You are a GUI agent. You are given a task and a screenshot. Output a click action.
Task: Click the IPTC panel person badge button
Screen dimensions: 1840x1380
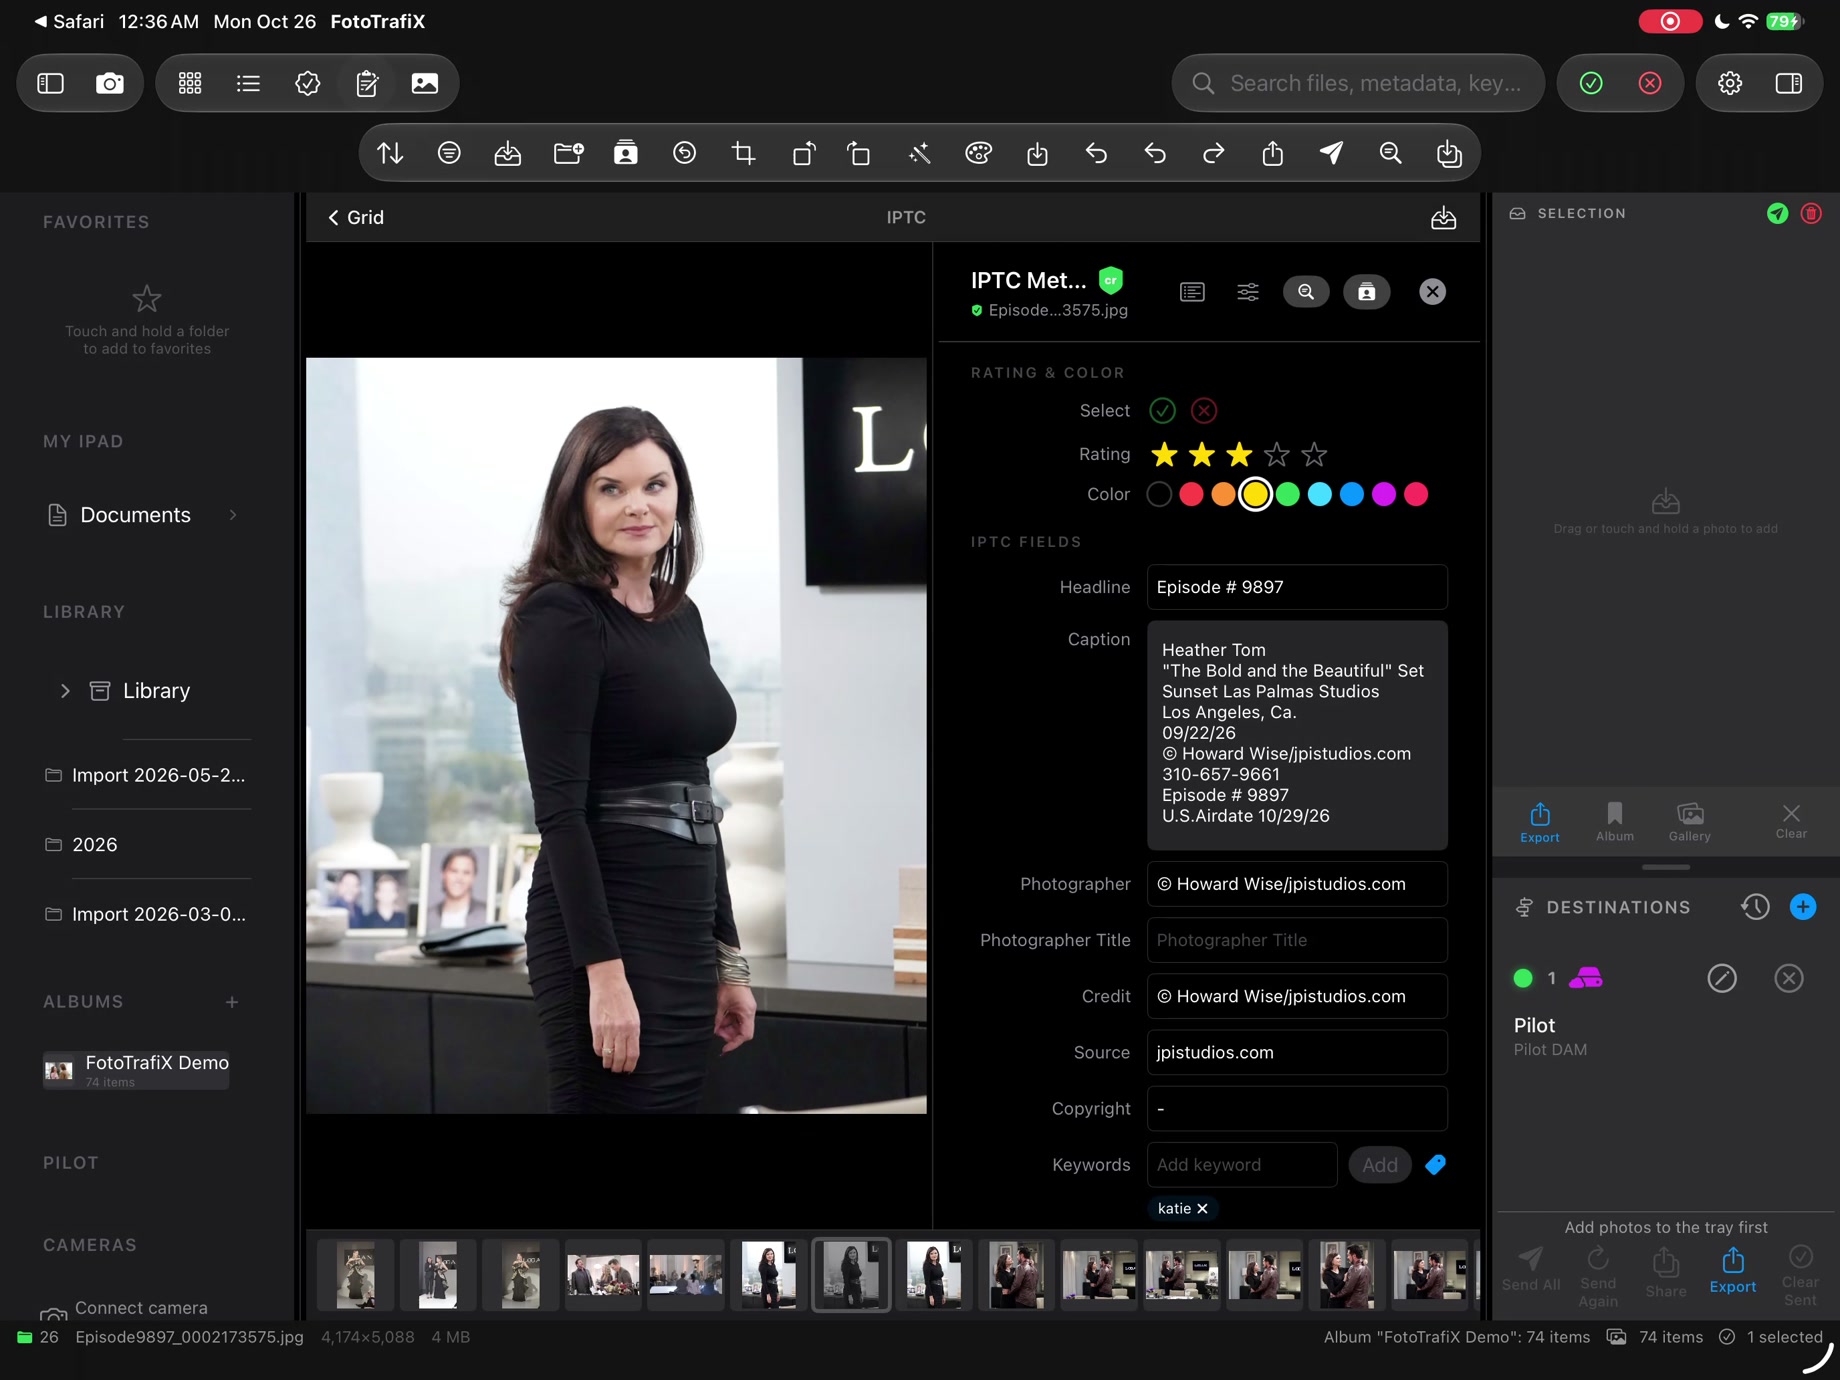pos(1366,292)
